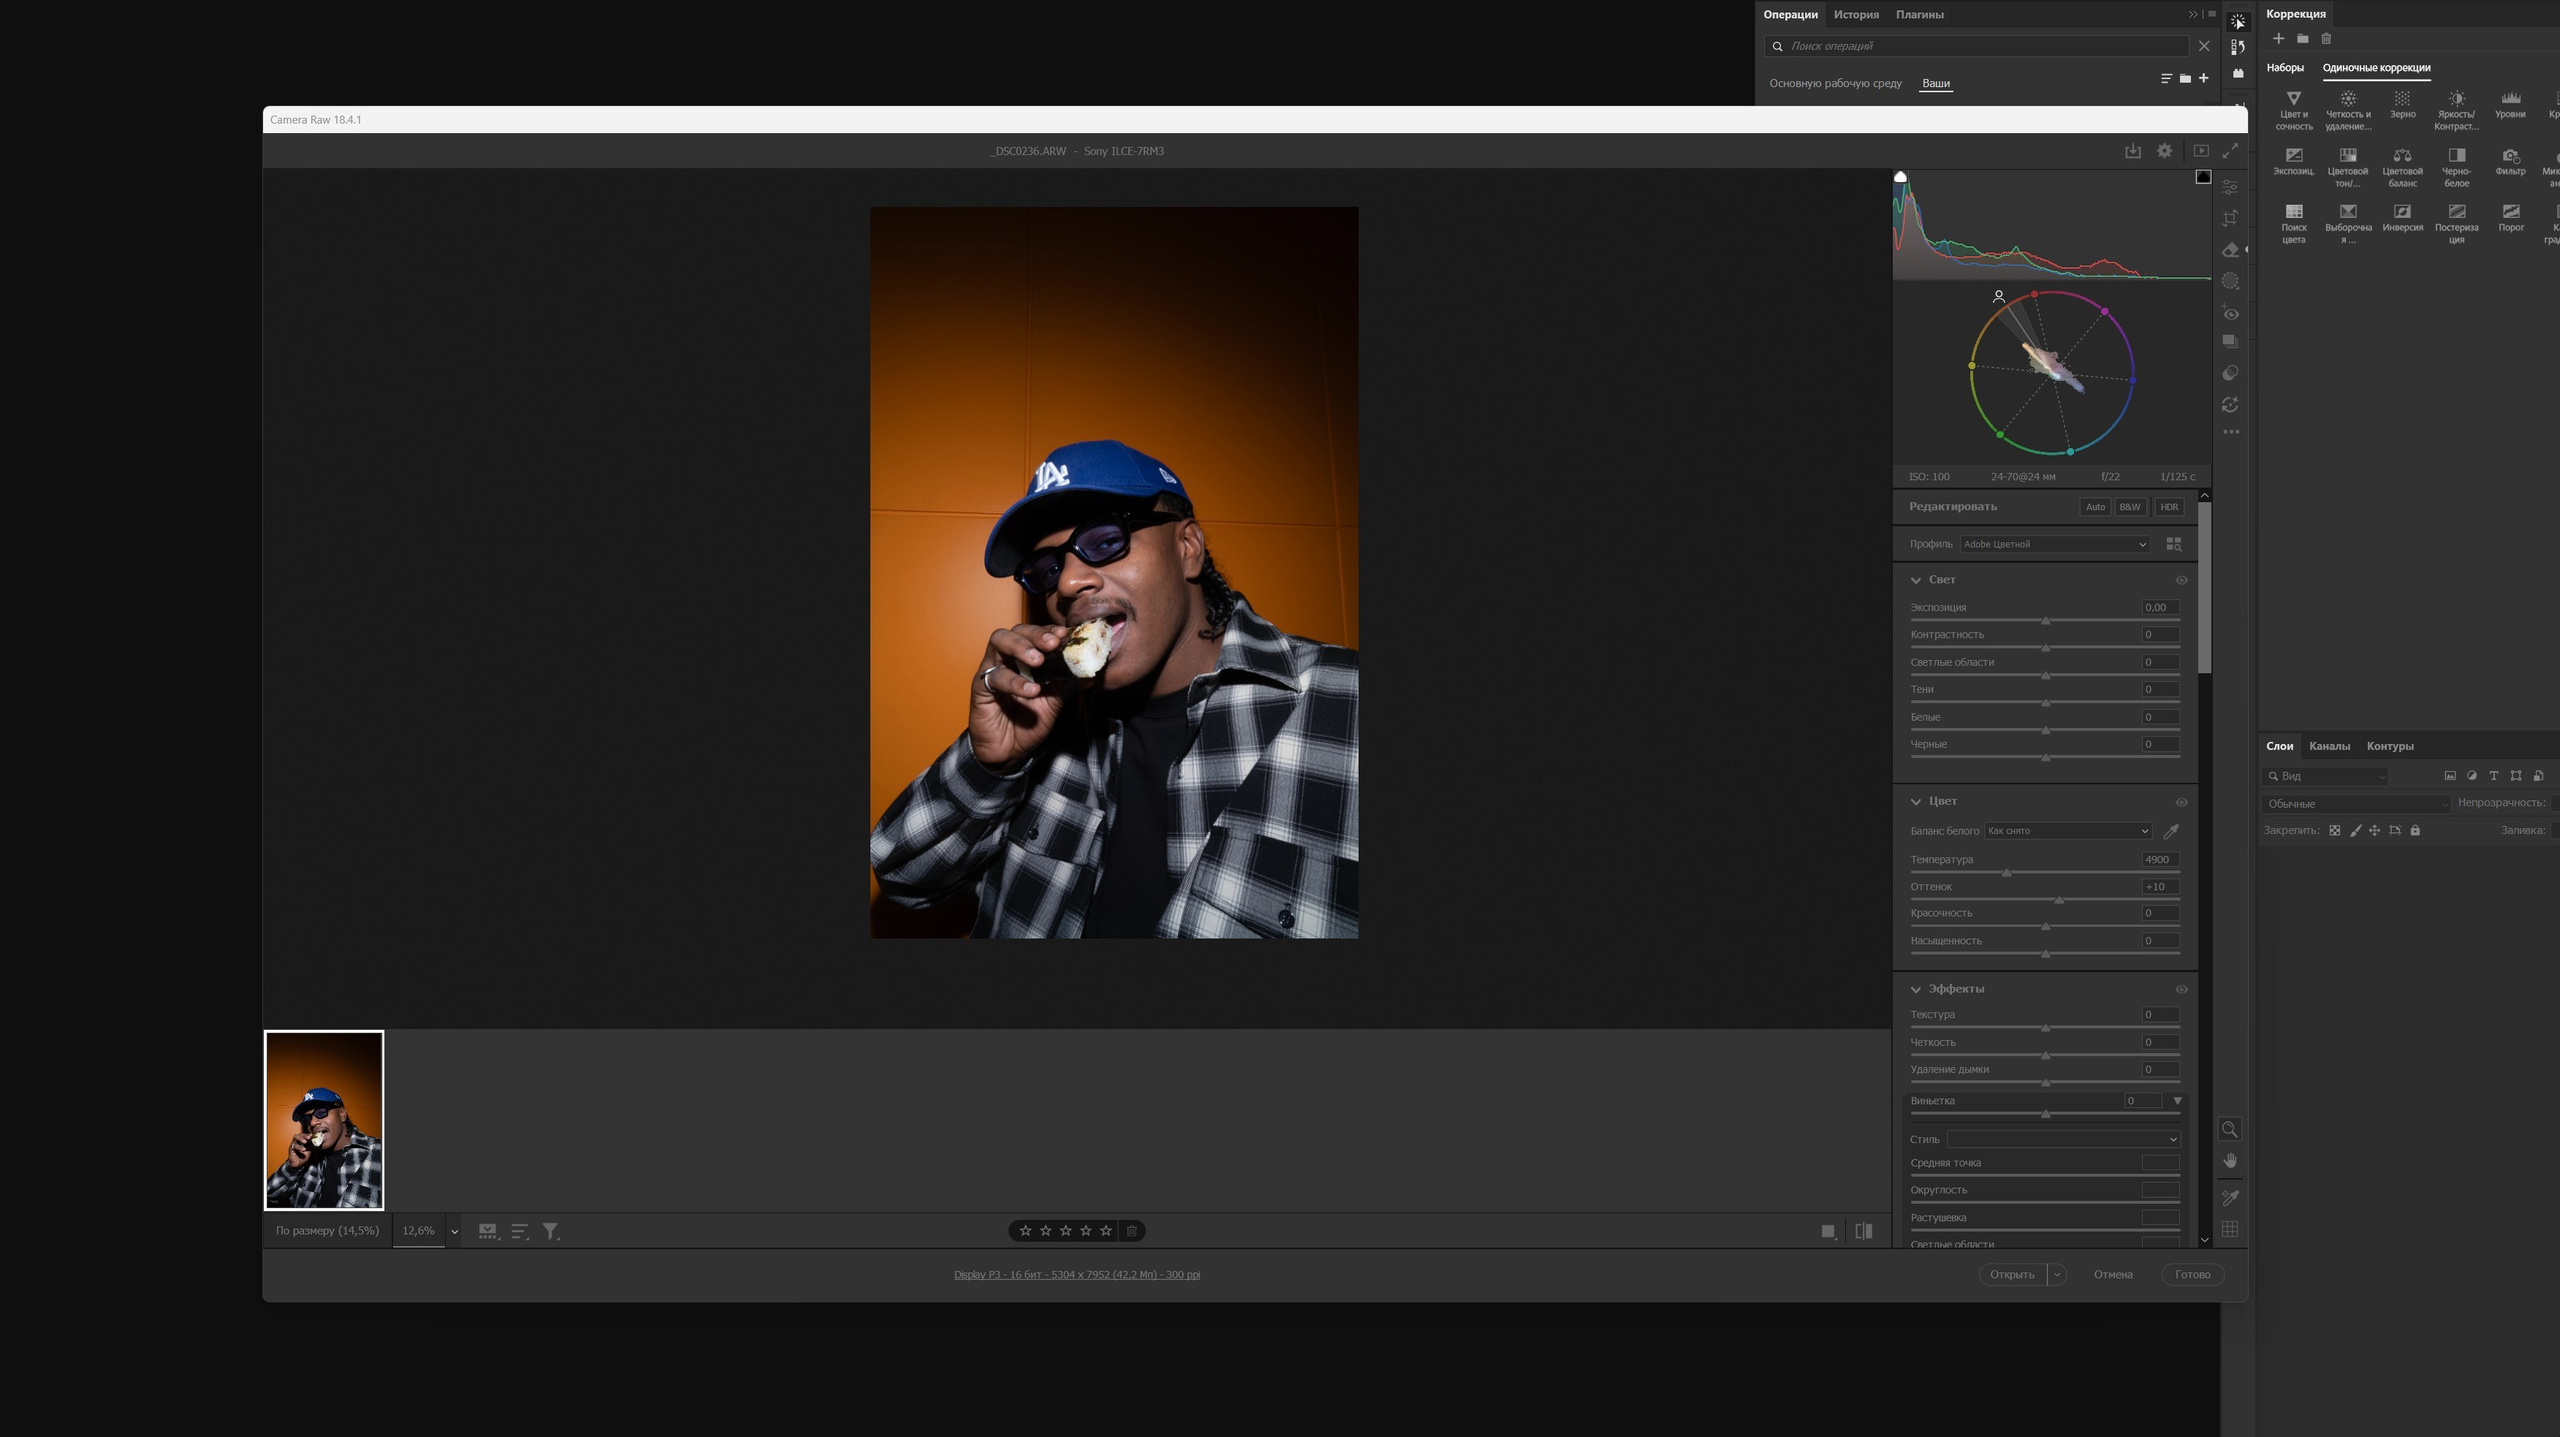The height and width of the screenshot is (1437, 2560).
Task: Open the Обычные blend mode dropdown
Action: click(2355, 804)
